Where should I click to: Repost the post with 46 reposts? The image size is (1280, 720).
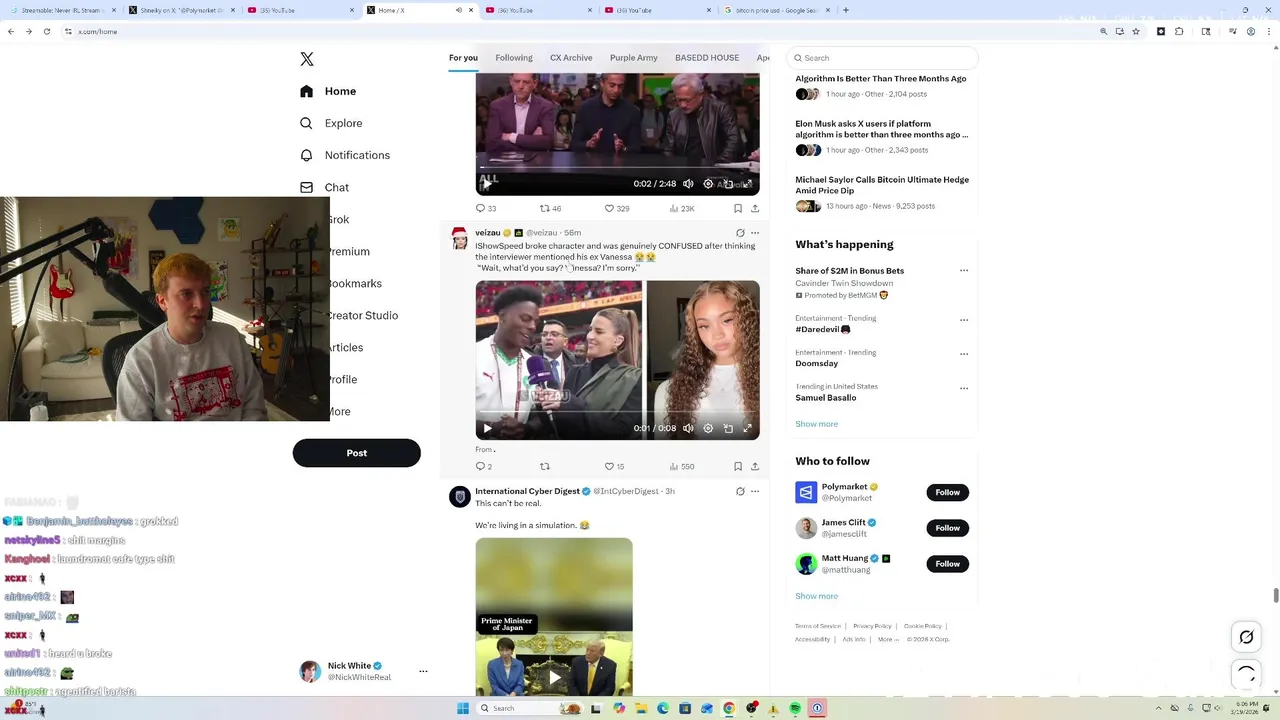[551, 209]
